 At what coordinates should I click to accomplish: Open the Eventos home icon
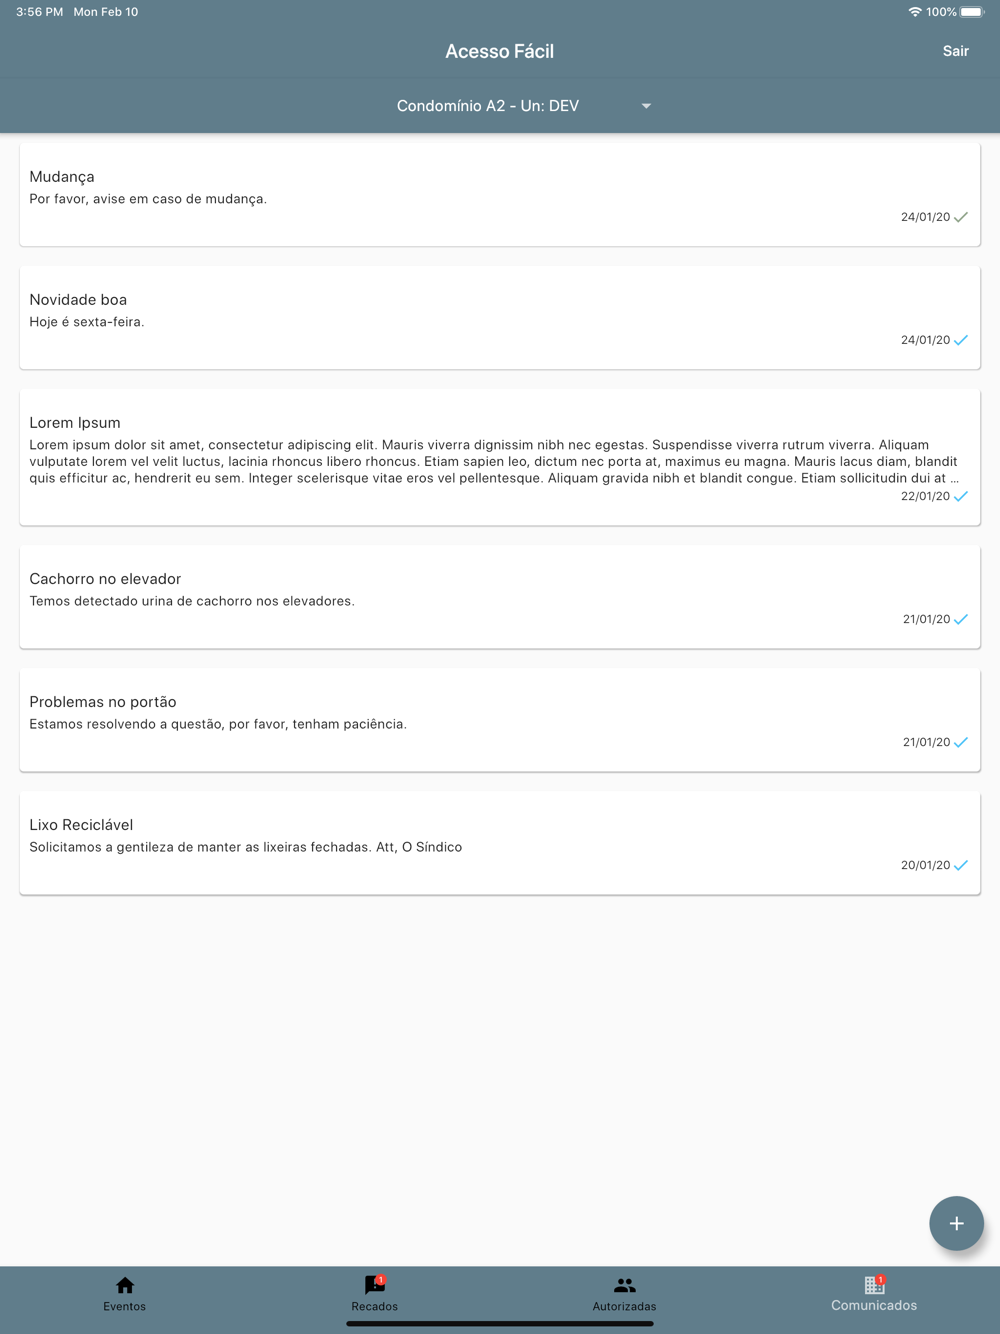[125, 1285]
